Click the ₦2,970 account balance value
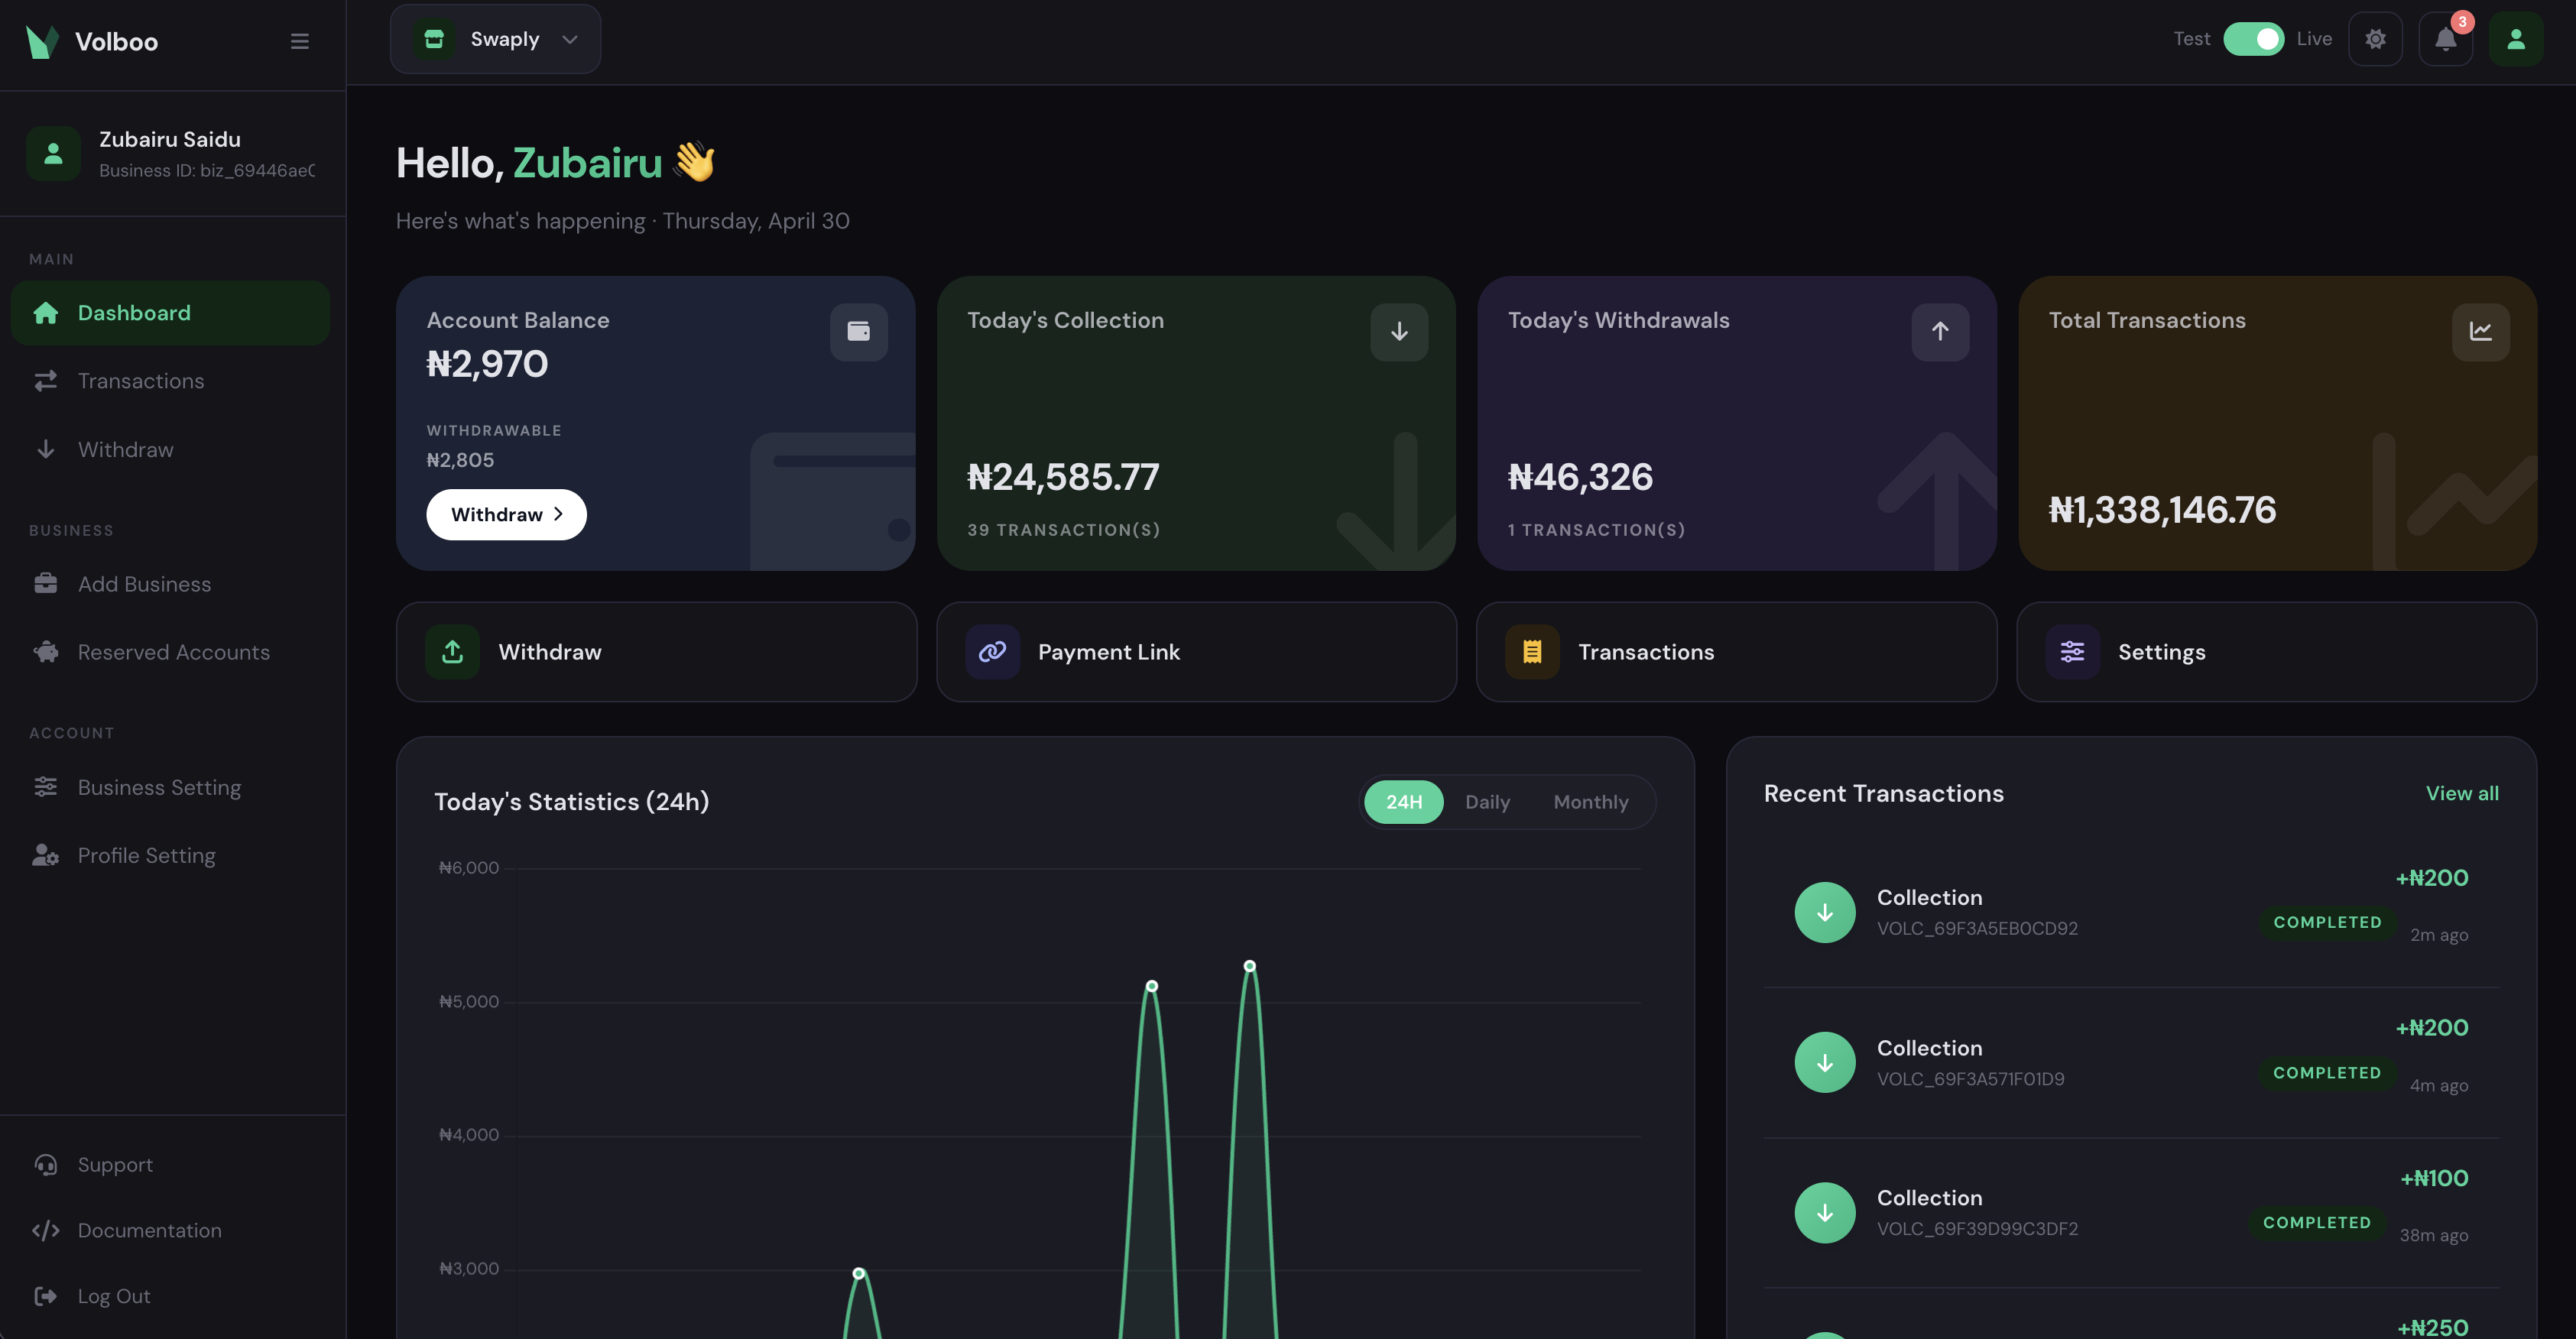 [x=487, y=364]
